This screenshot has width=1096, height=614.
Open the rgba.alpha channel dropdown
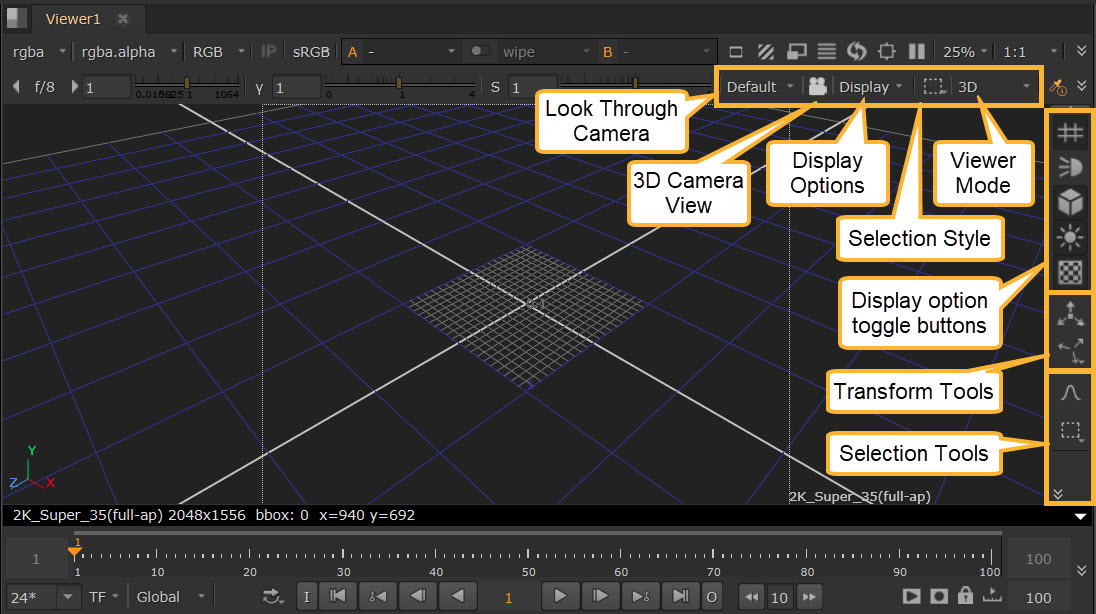click(129, 52)
